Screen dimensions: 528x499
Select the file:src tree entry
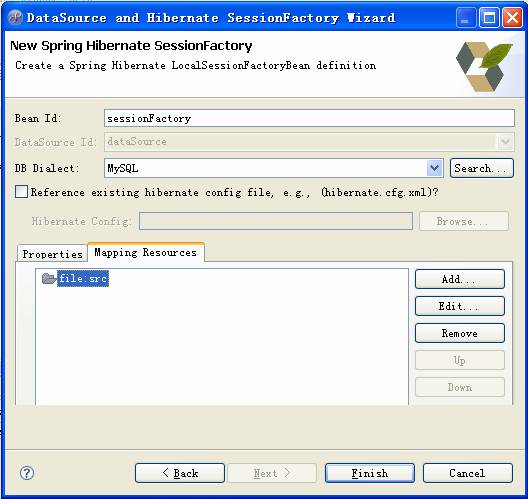pyautogui.click(x=83, y=278)
